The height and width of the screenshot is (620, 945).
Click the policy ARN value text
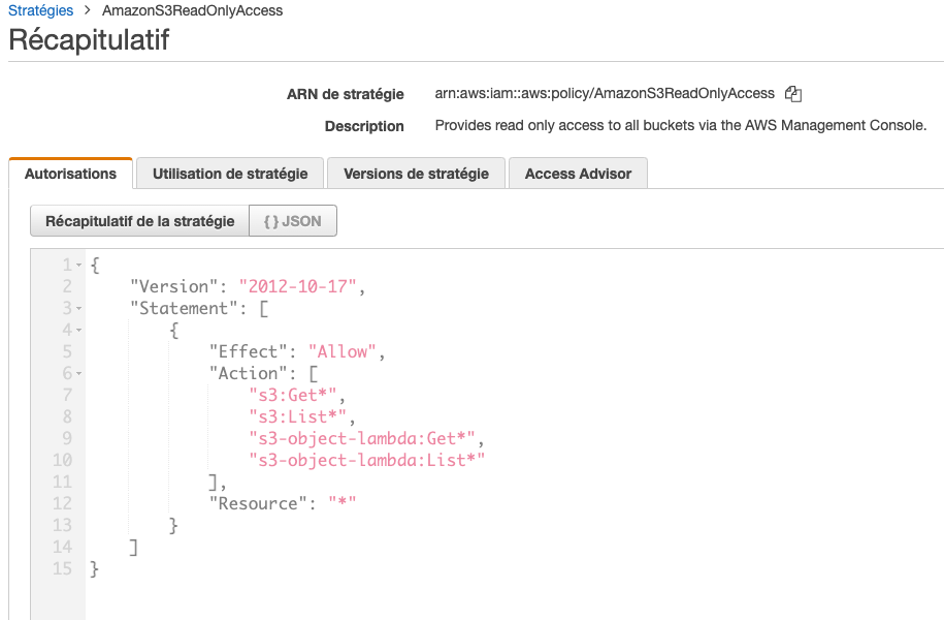point(604,93)
